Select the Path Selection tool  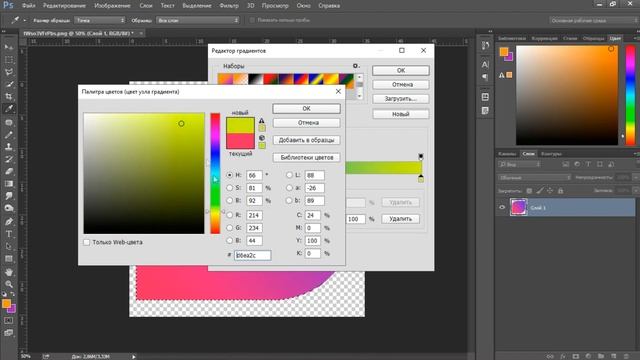tap(9, 247)
